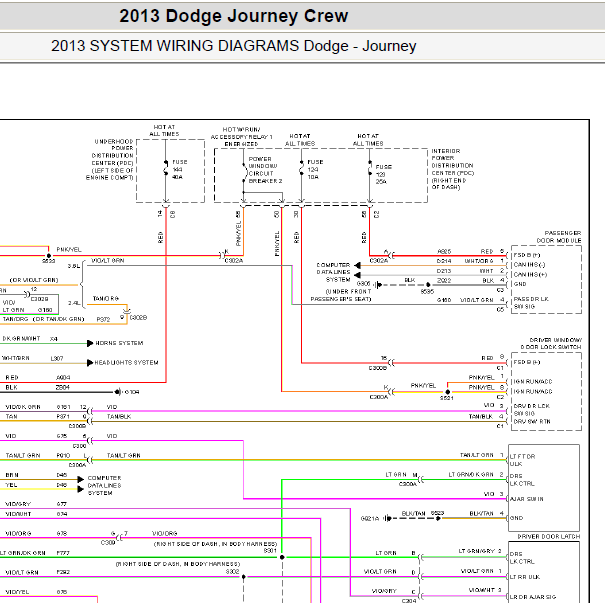The width and height of the screenshot is (605, 603).
Task: Click the S535 splice label
Action: tap(427, 291)
